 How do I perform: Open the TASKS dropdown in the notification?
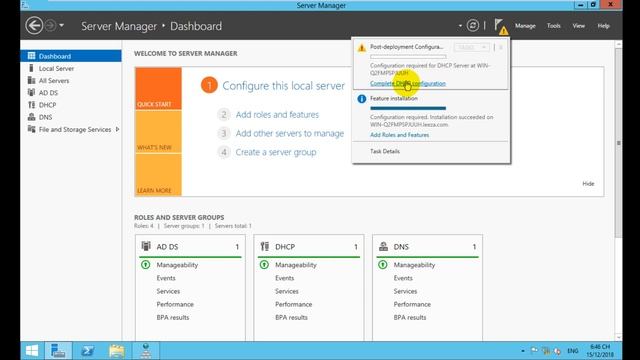471,47
